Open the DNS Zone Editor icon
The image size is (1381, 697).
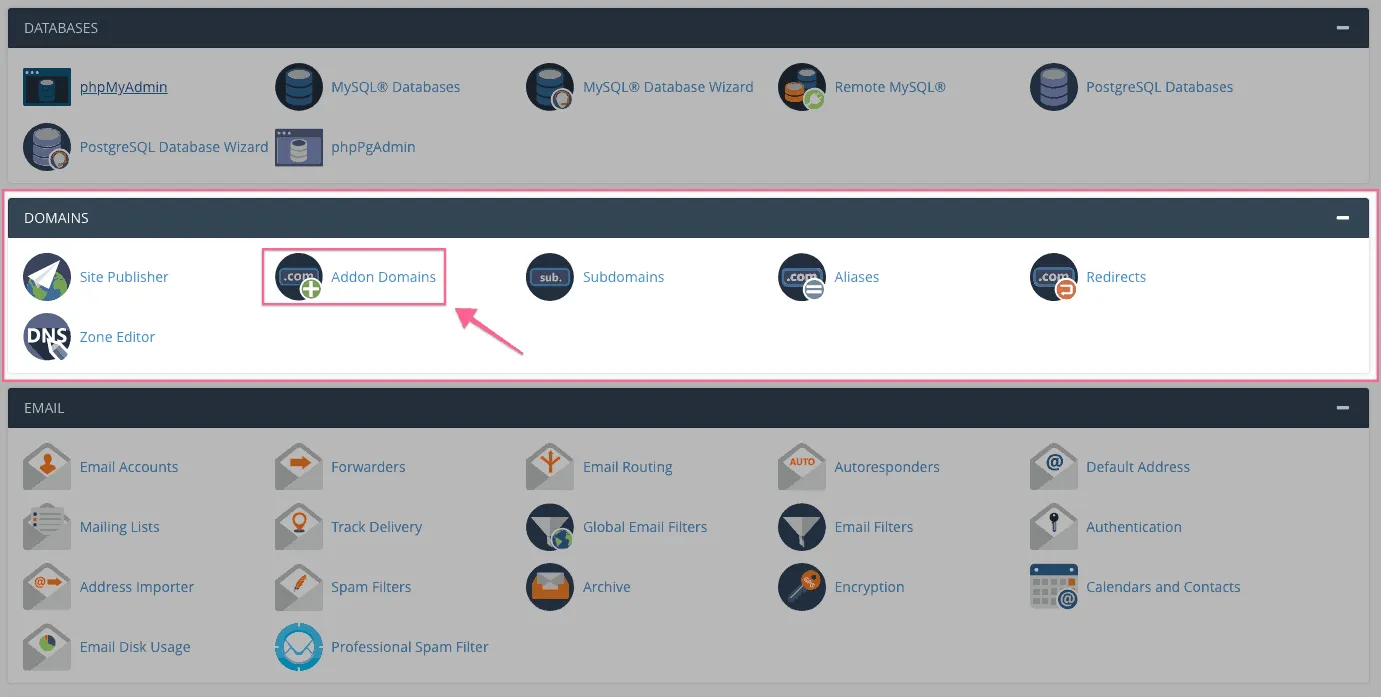click(47, 337)
